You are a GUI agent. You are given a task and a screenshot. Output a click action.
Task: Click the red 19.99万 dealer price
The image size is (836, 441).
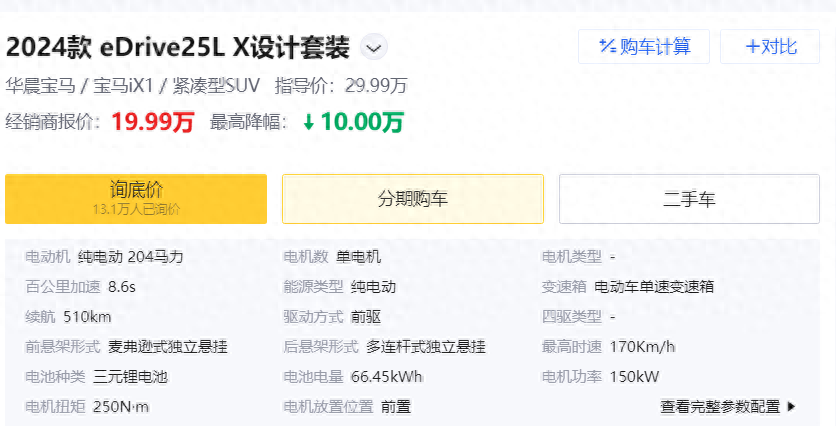(152, 122)
